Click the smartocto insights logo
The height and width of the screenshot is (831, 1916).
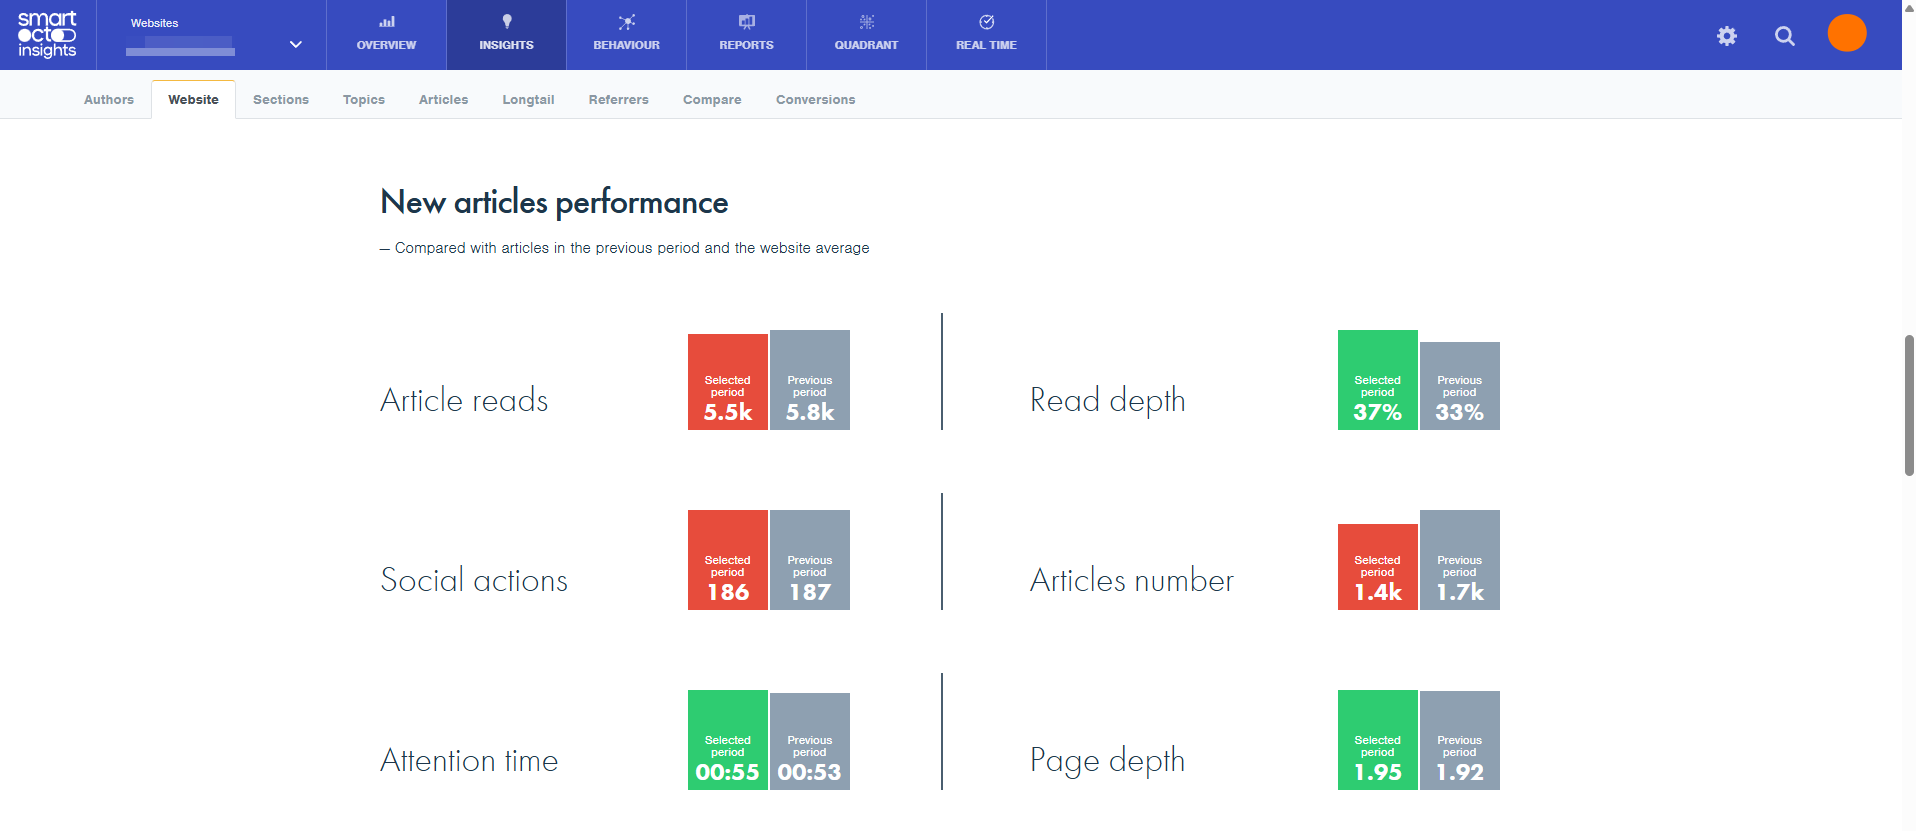tap(47, 35)
